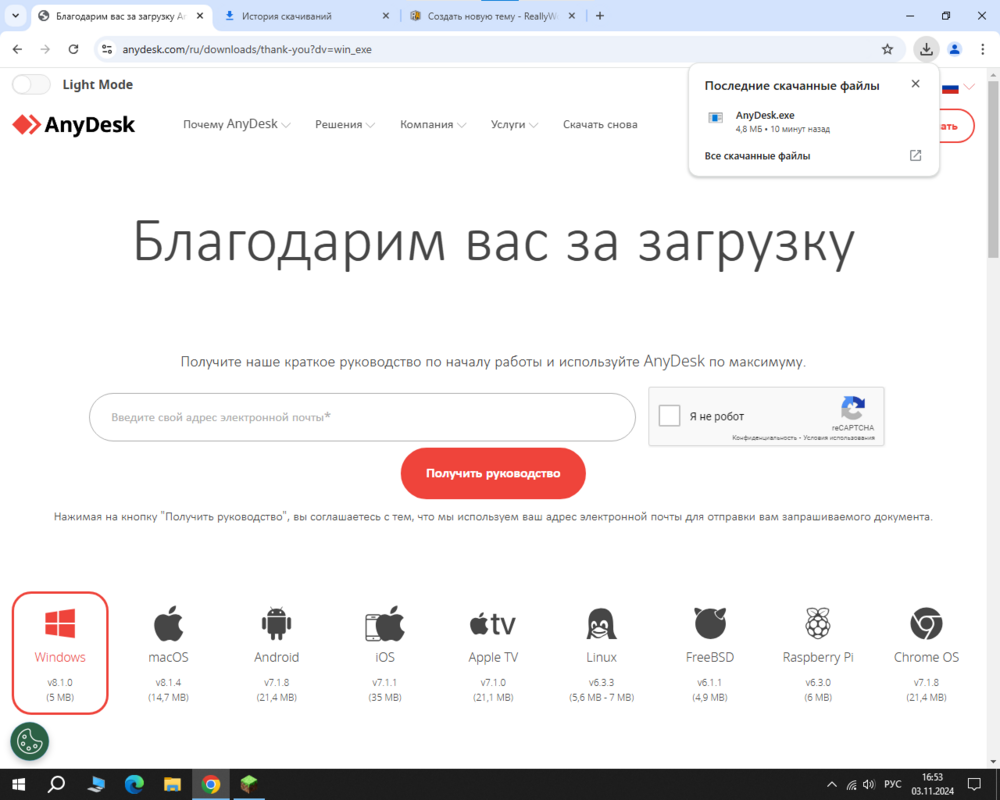Pick the Android platform icon
This screenshot has width=1000, height=800.
tap(276, 623)
